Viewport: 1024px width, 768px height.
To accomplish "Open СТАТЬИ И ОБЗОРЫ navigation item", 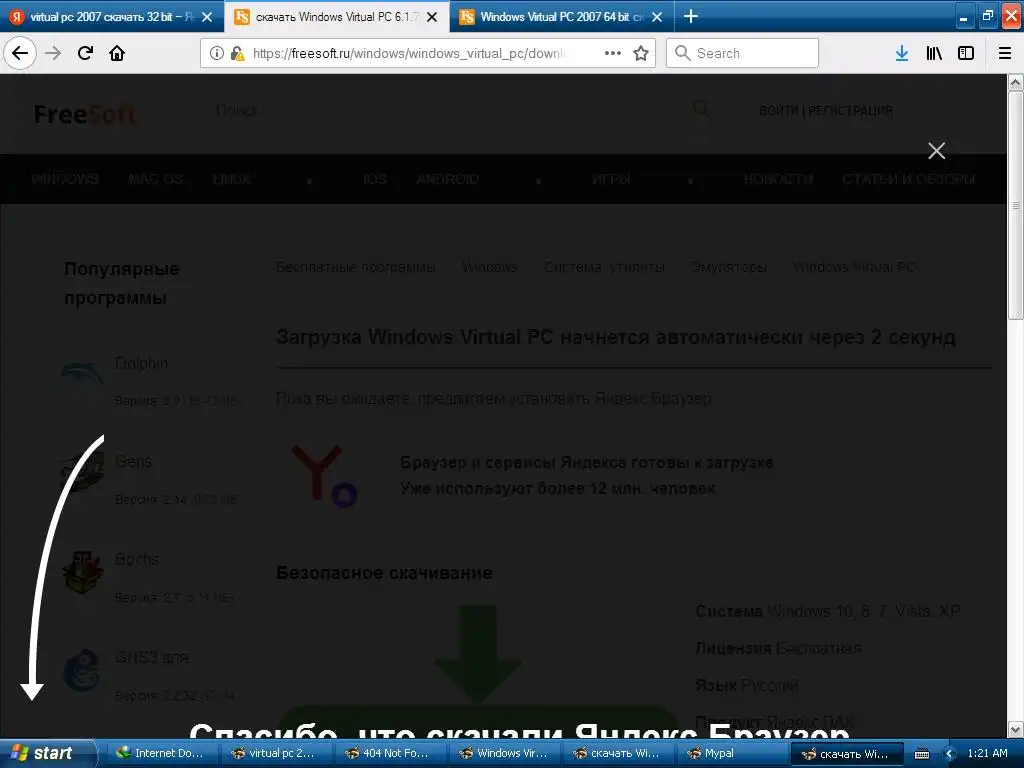I will tap(908, 179).
